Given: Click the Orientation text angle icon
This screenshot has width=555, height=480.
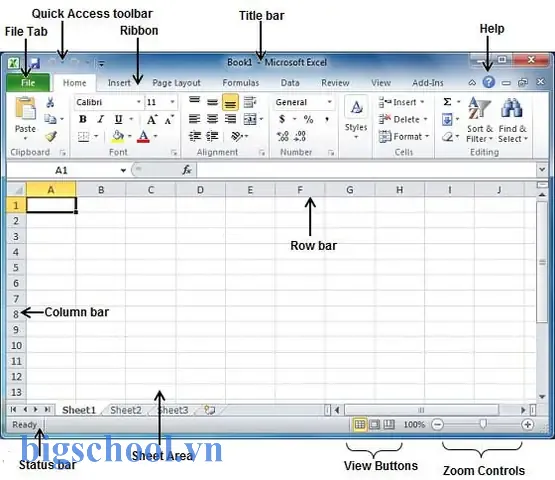Looking at the screenshot, I should [236, 136].
